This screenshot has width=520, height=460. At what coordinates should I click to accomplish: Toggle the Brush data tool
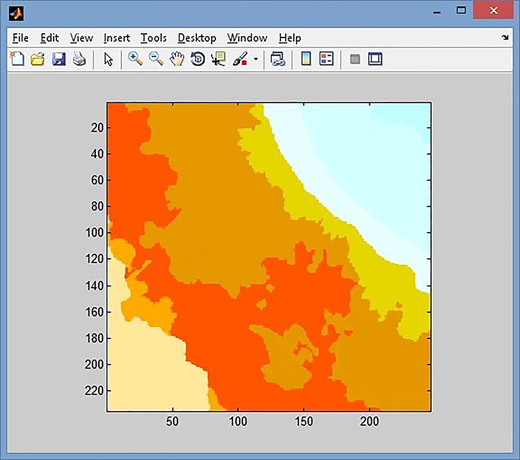pos(240,59)
